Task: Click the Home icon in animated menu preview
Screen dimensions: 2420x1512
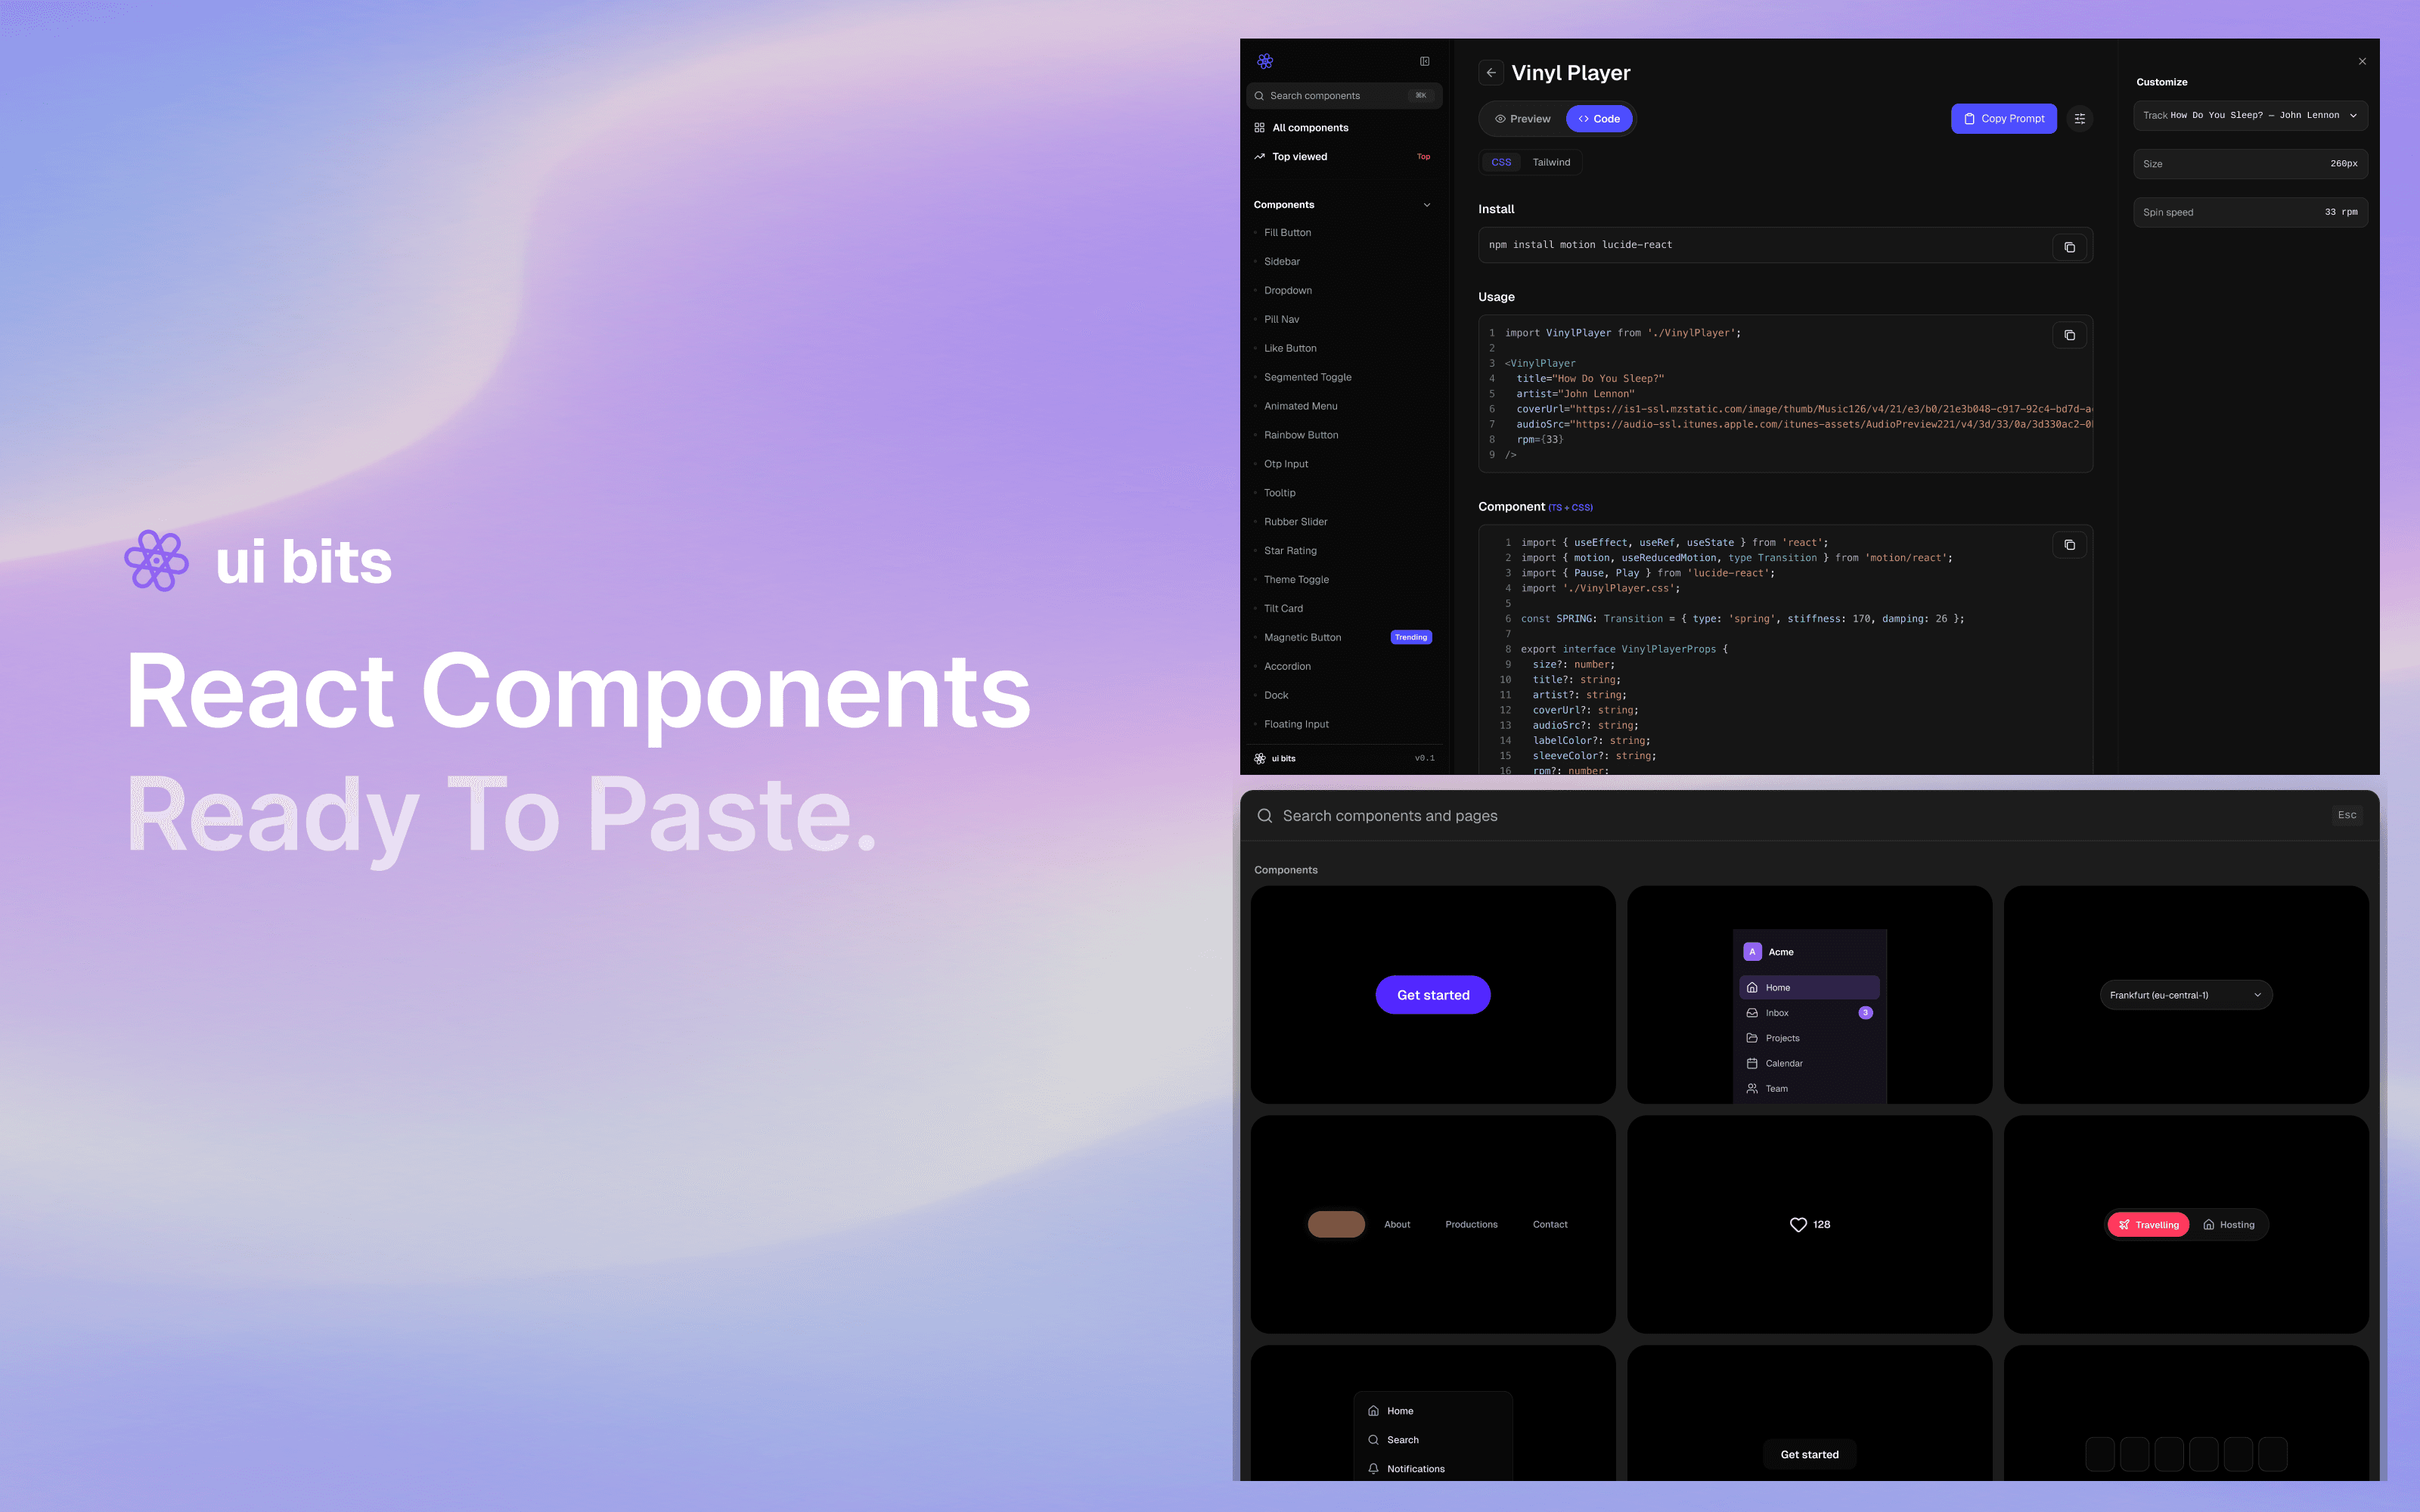Action: point(1373,1411)
